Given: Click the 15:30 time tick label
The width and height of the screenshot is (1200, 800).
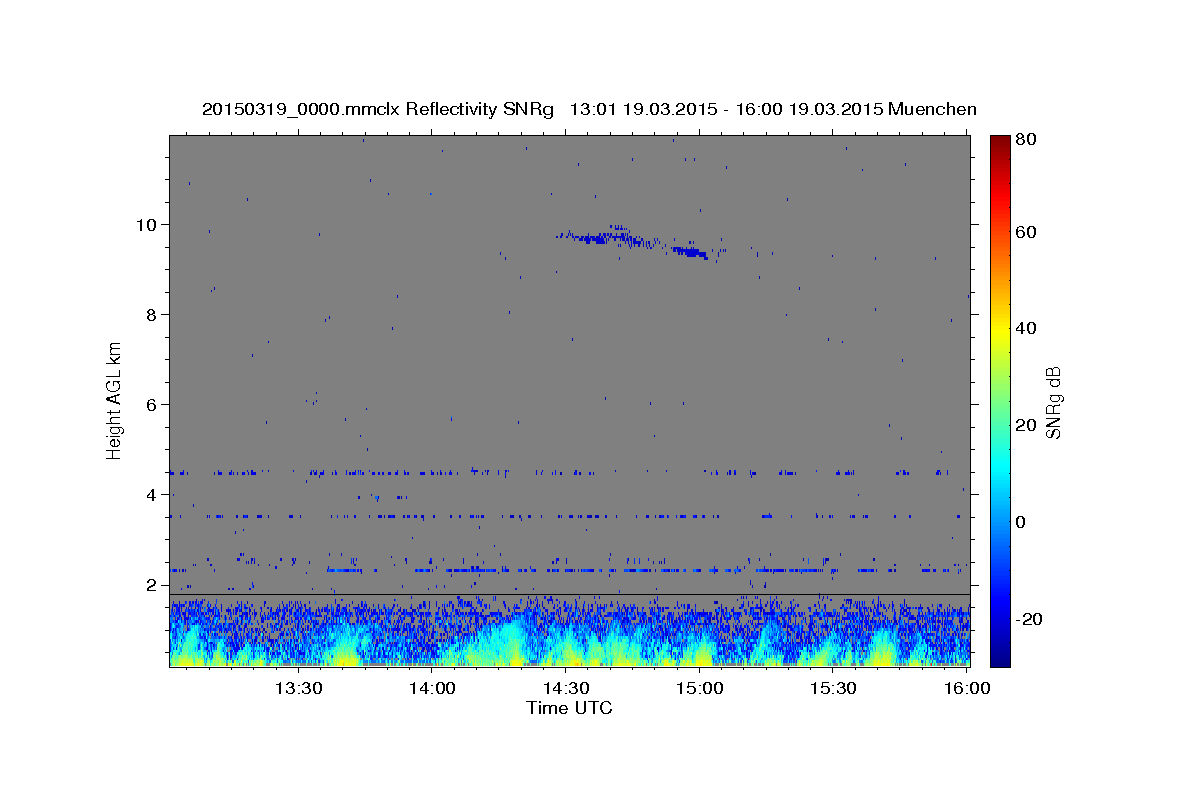Looking at the screenshot, I should [x=833, y=688].
